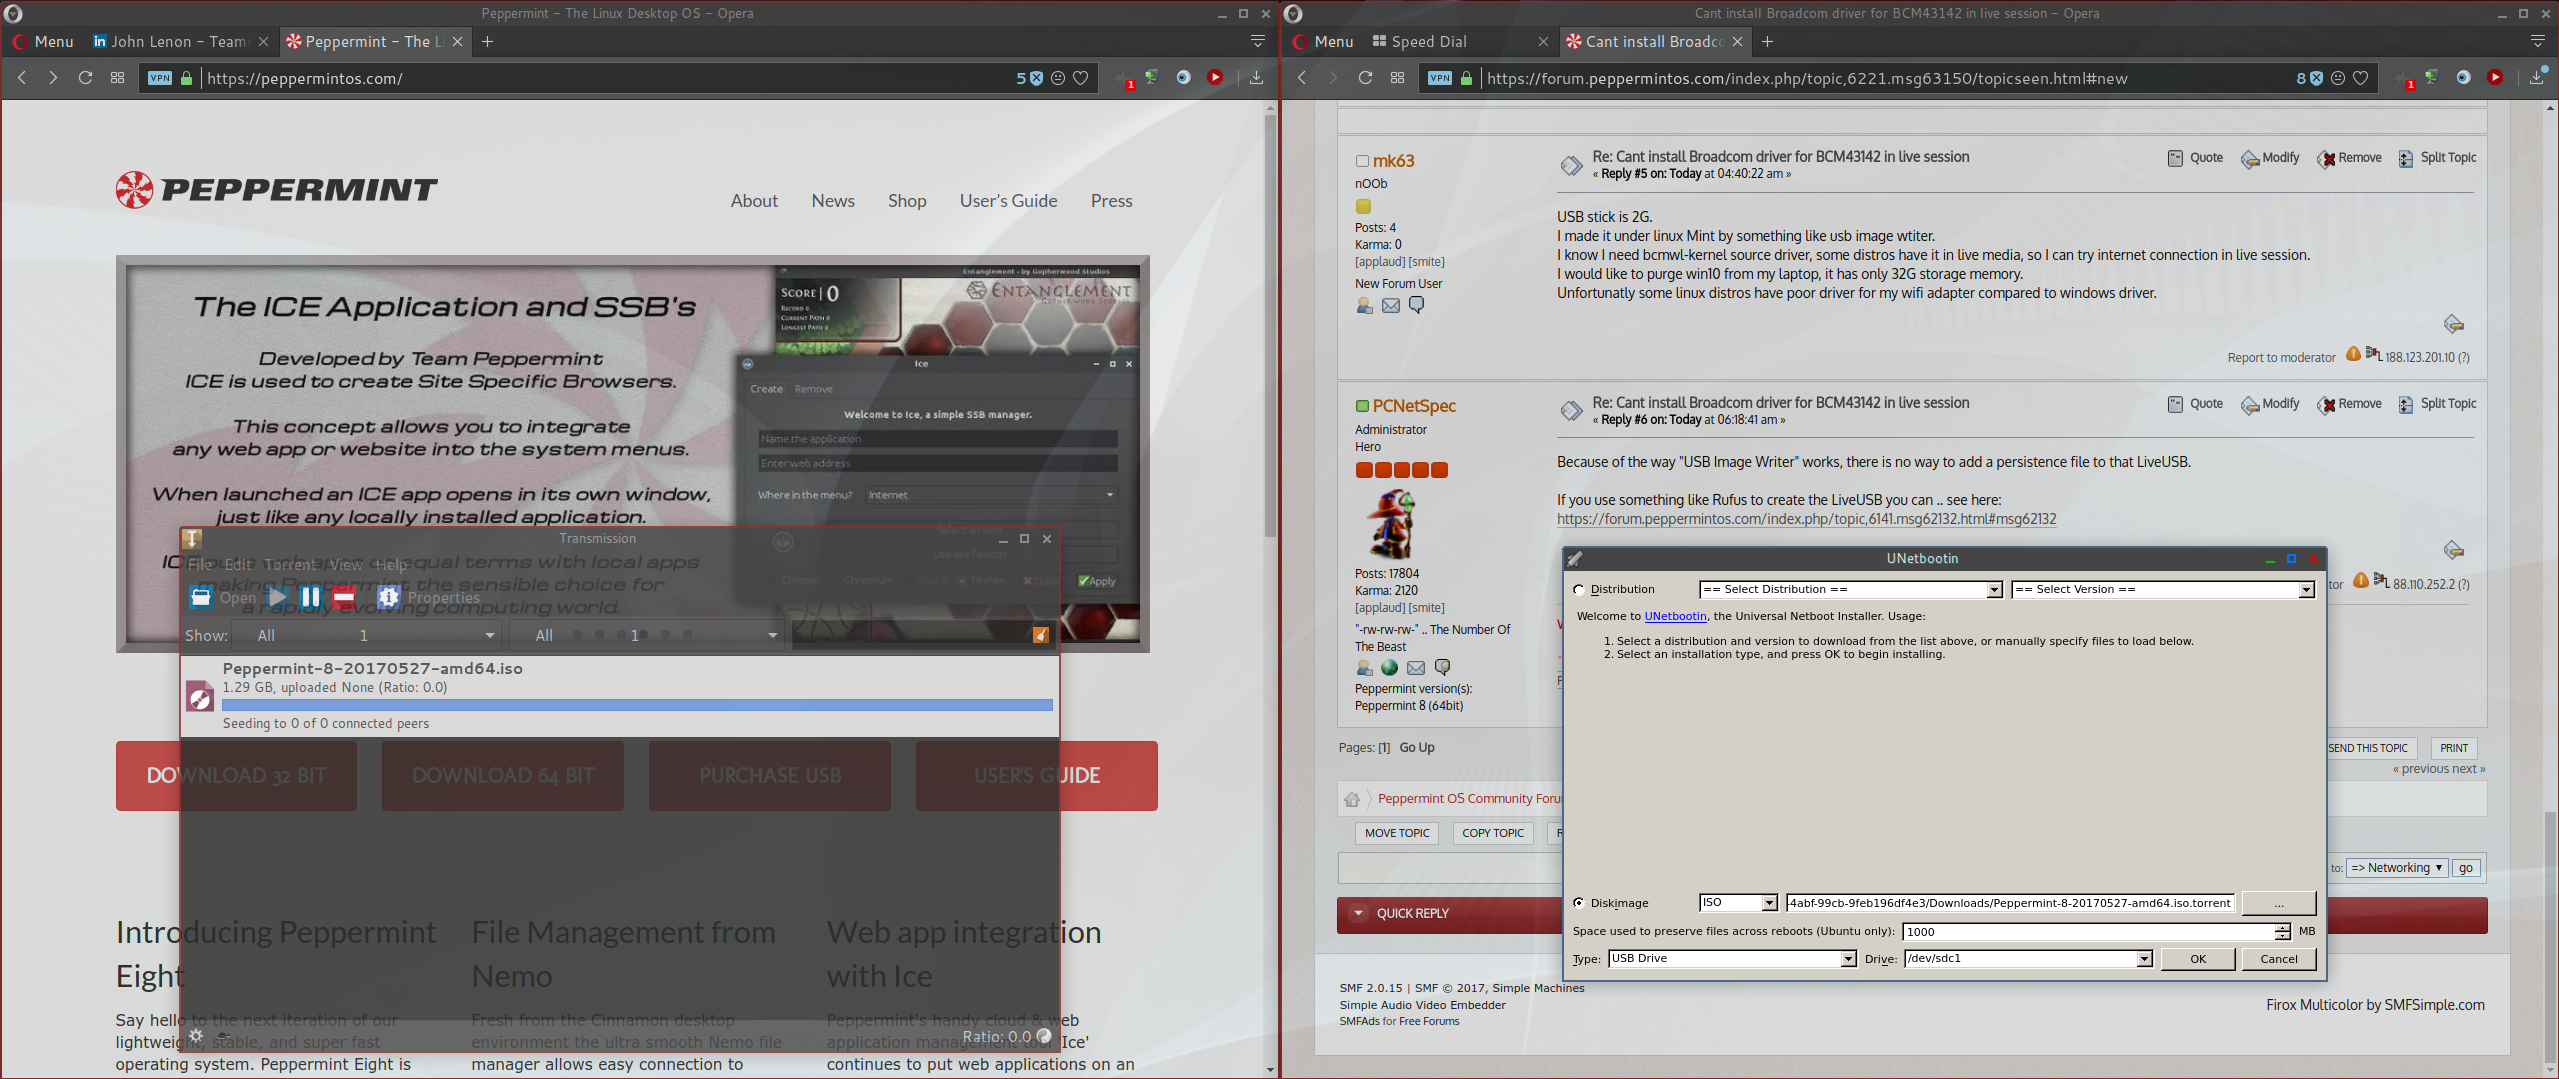Select Peppermint-8-20170527-amd64.iso torrent row
The height and width of the screenshot is (1079, 2559).
coord(619,695)
